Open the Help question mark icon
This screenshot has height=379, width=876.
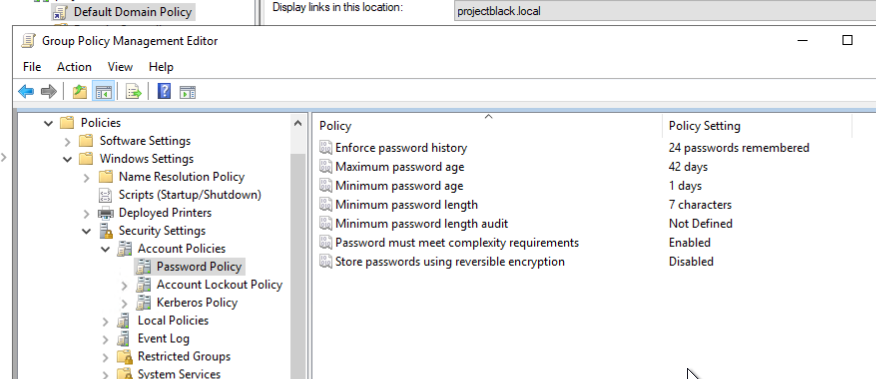pos(164,91)
